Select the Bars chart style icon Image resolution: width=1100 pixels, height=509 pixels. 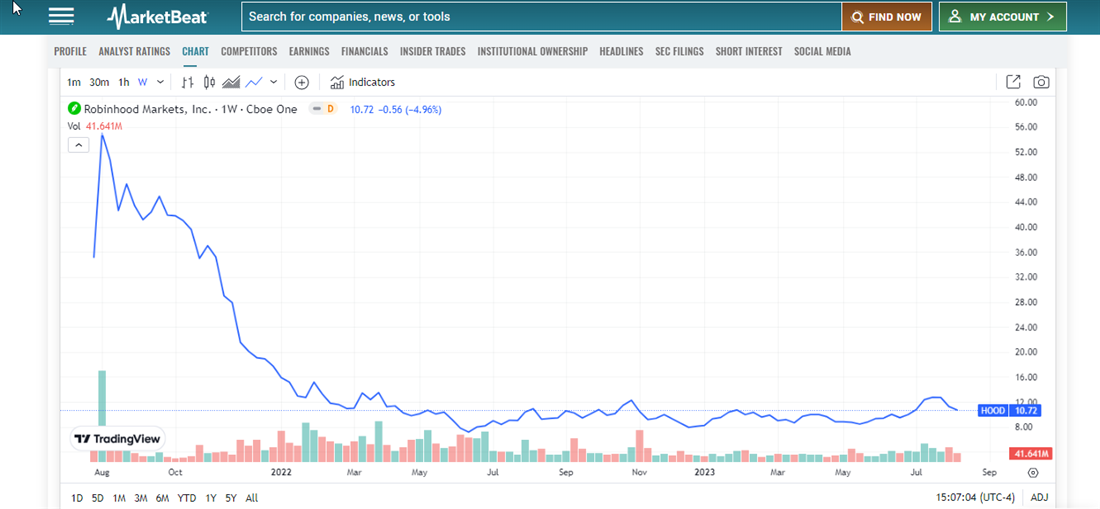click(x=188, y=82)
